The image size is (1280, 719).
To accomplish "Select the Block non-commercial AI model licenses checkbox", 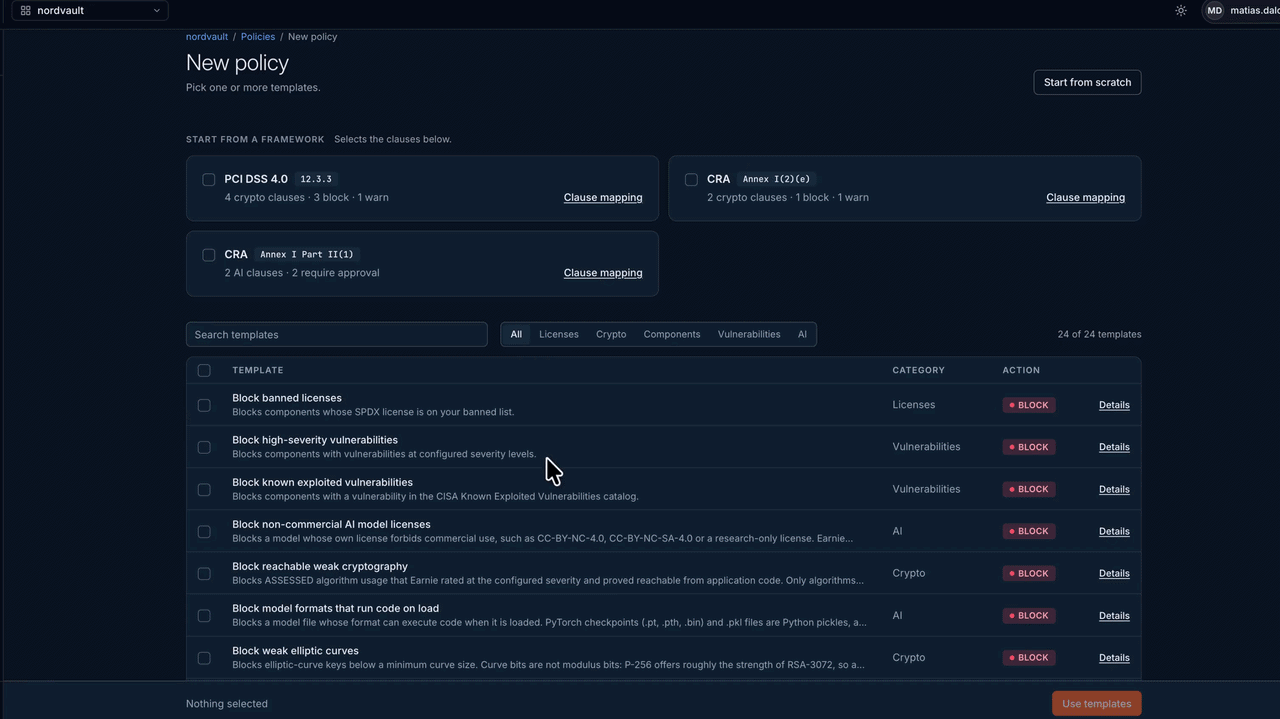I will [204, 531].
